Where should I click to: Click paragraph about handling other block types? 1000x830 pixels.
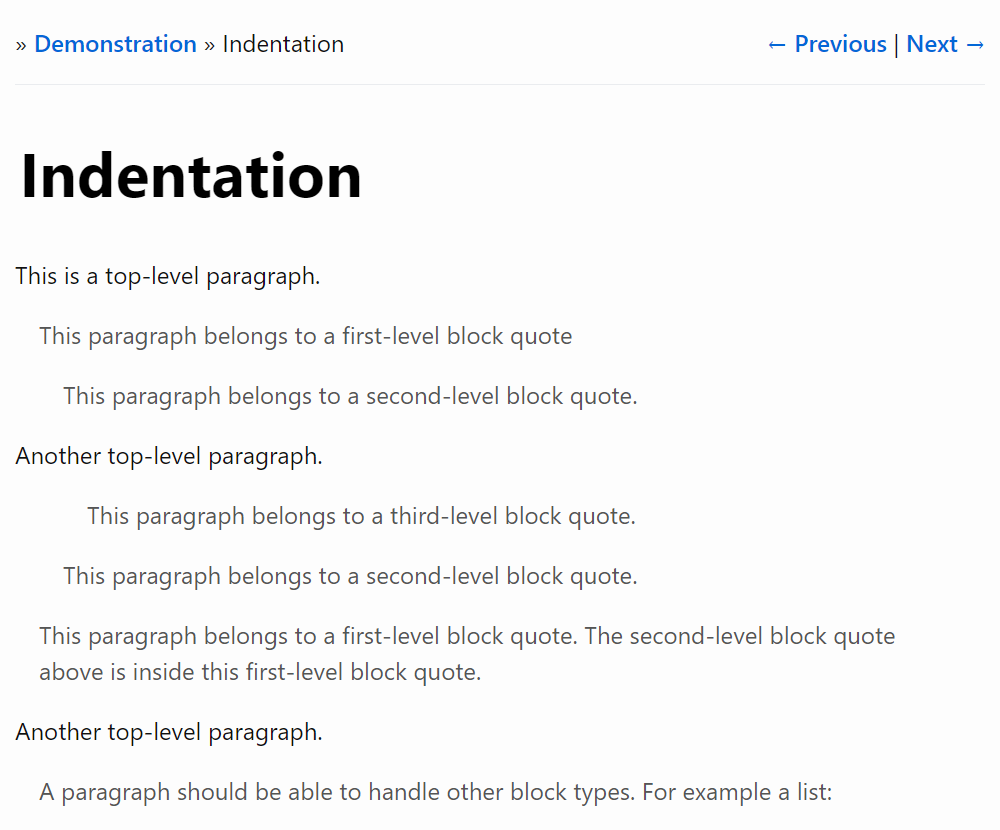pyautogui.click(x=435, y=792)
